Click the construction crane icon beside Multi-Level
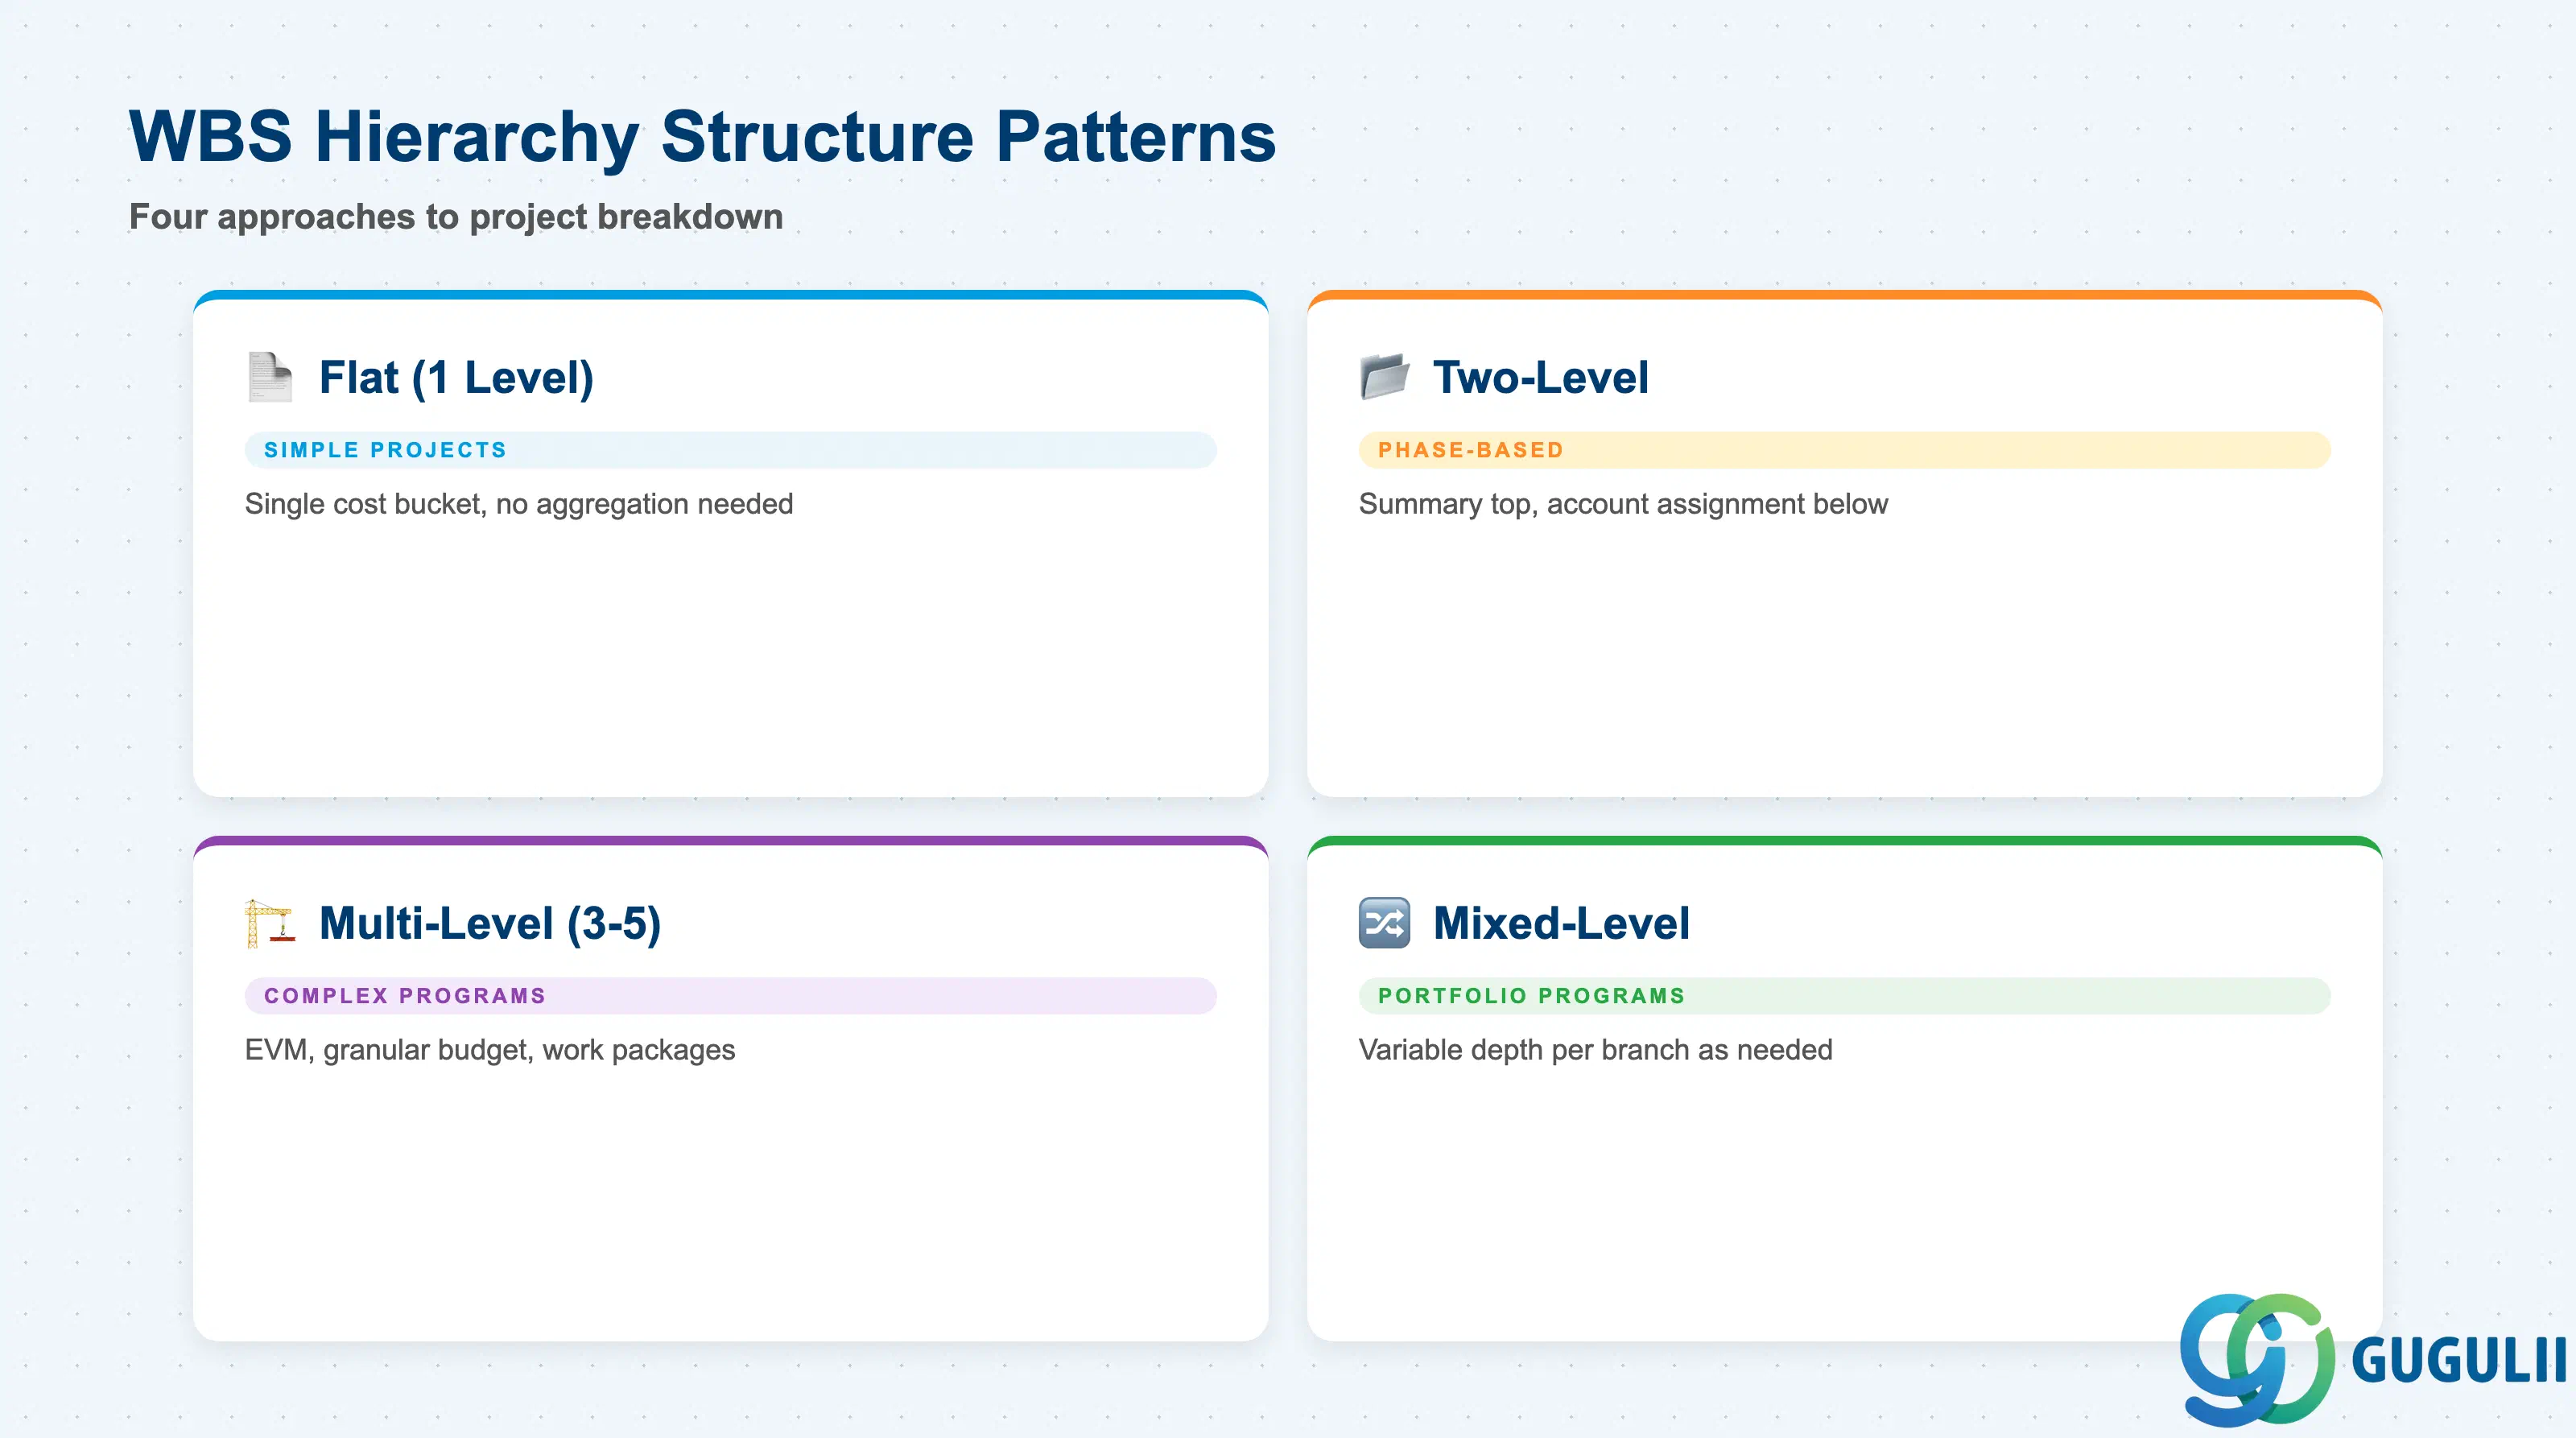The height and width of the screenshot is (1438, 2576). [270, 923]
